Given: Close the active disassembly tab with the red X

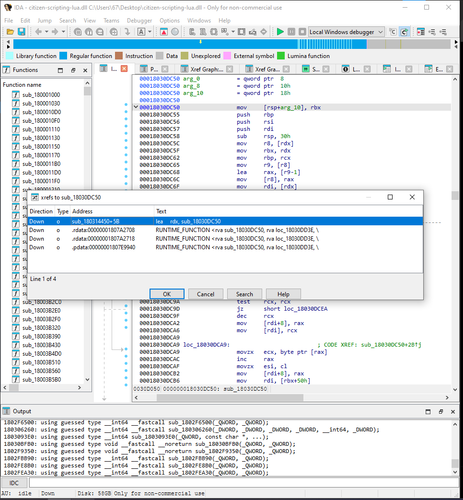Looking at the screenshot, I should click(x=124, y=69).
